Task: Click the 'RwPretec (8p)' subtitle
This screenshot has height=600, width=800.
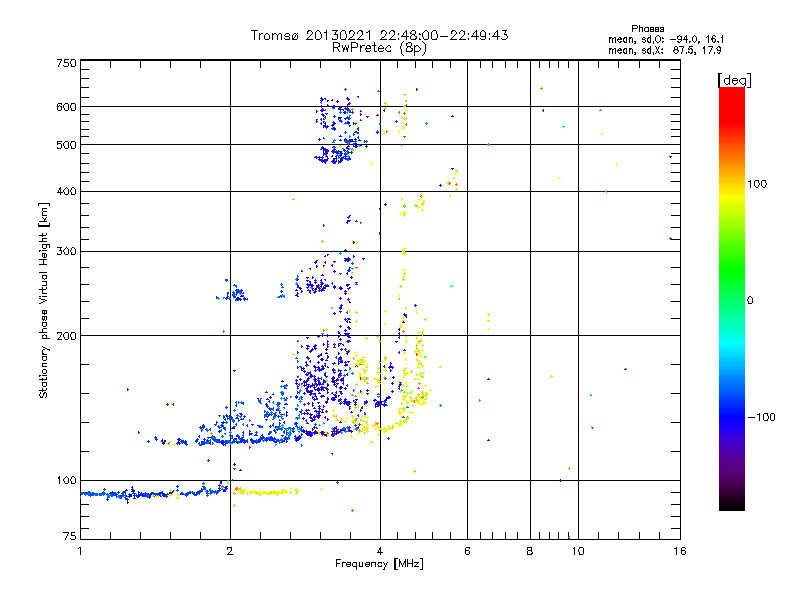Action: pyautogui.click(x=379, y=48)
